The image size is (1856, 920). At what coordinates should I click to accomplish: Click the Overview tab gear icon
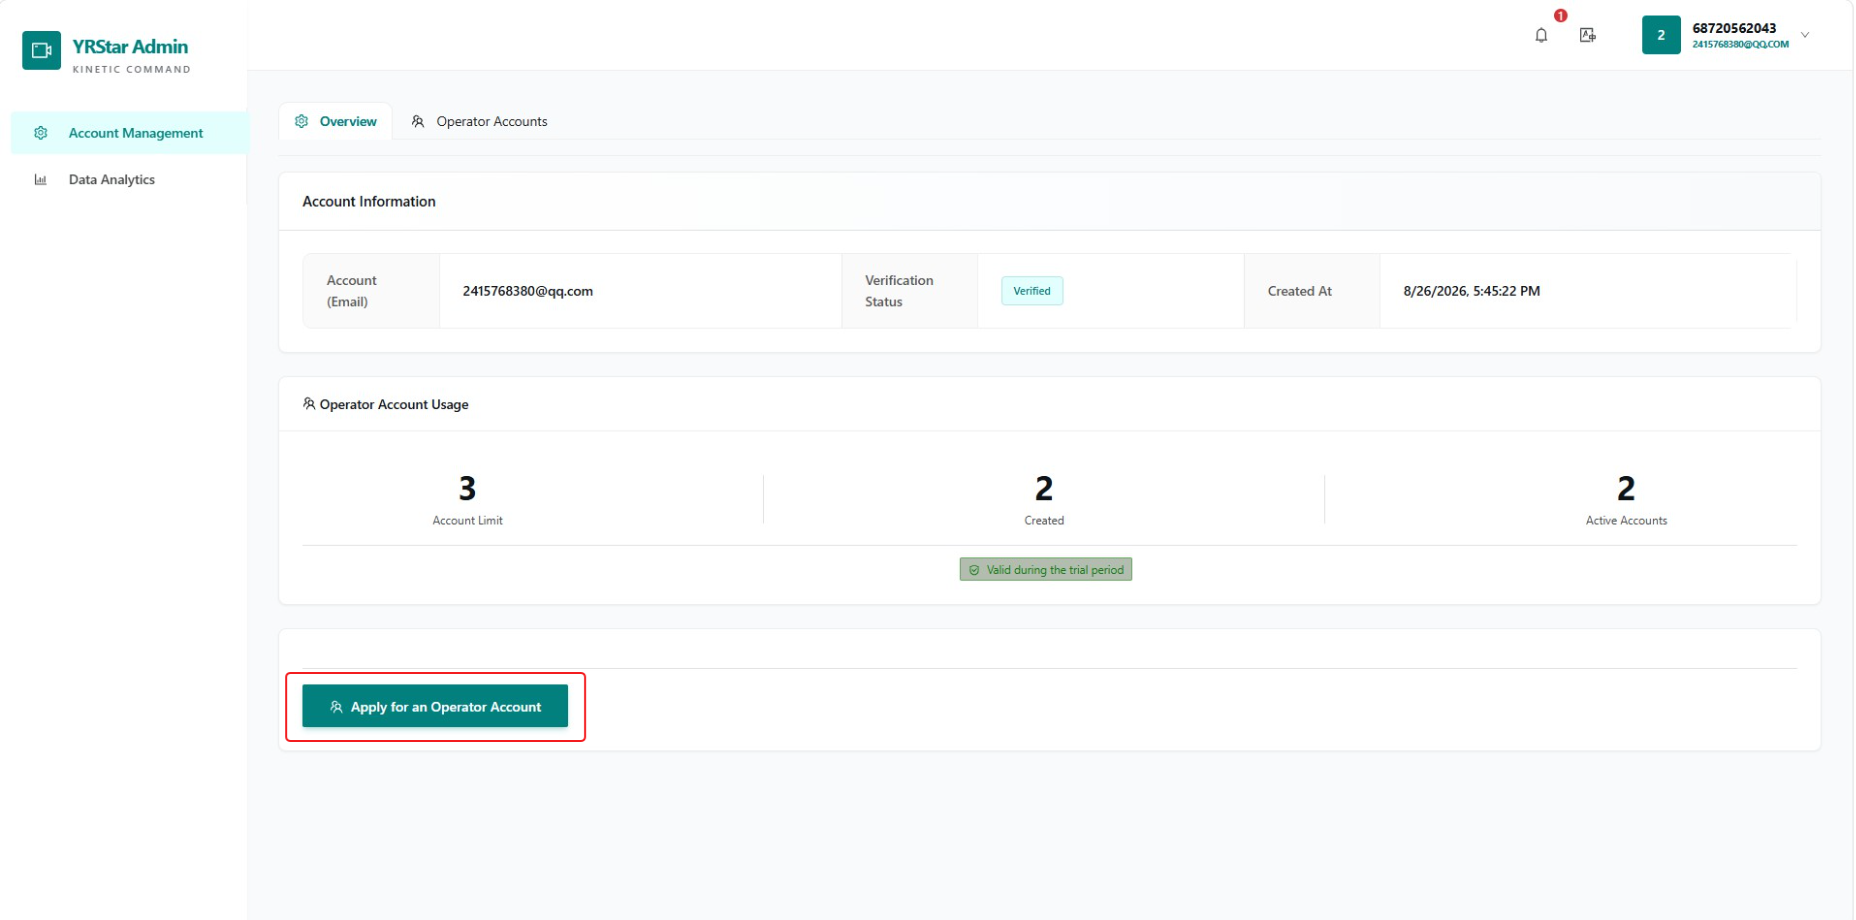tap(302, 121)
